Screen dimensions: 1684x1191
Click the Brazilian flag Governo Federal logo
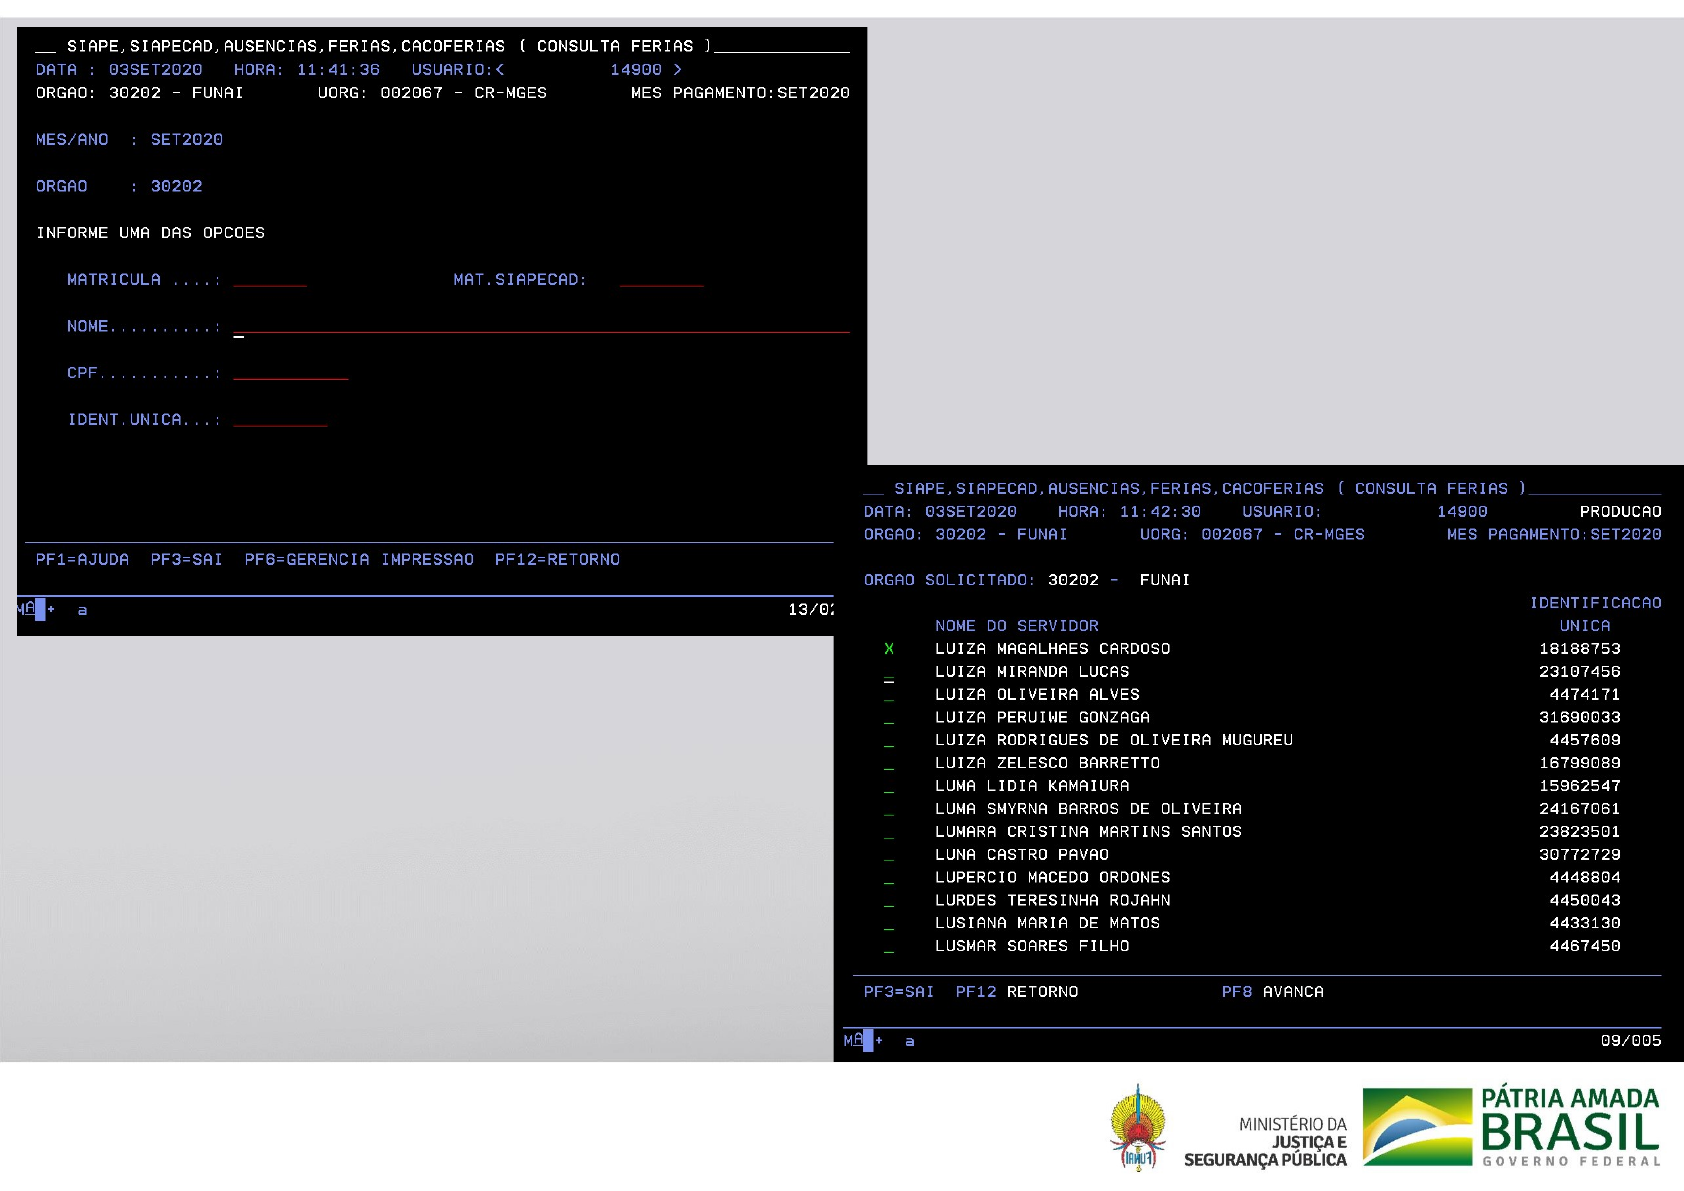[x=1510, y=1127]
